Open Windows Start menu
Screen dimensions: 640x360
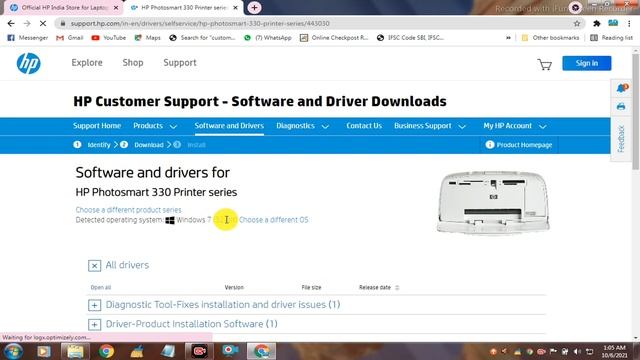[13, 351]
